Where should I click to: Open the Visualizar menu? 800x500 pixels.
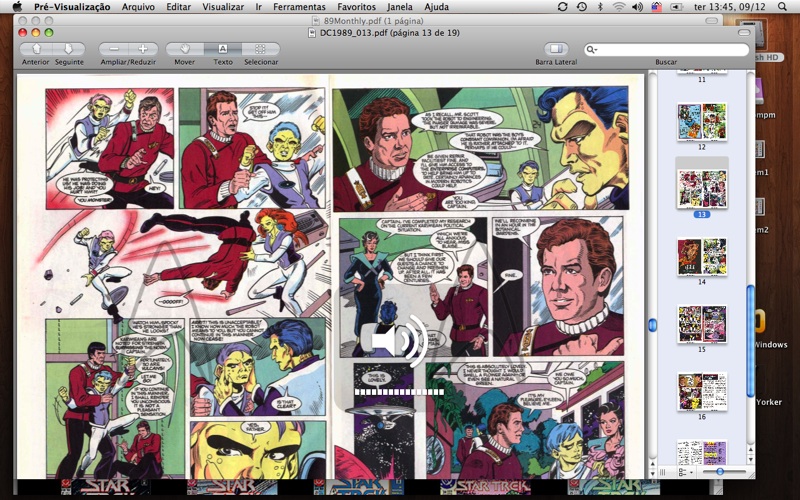223,7
